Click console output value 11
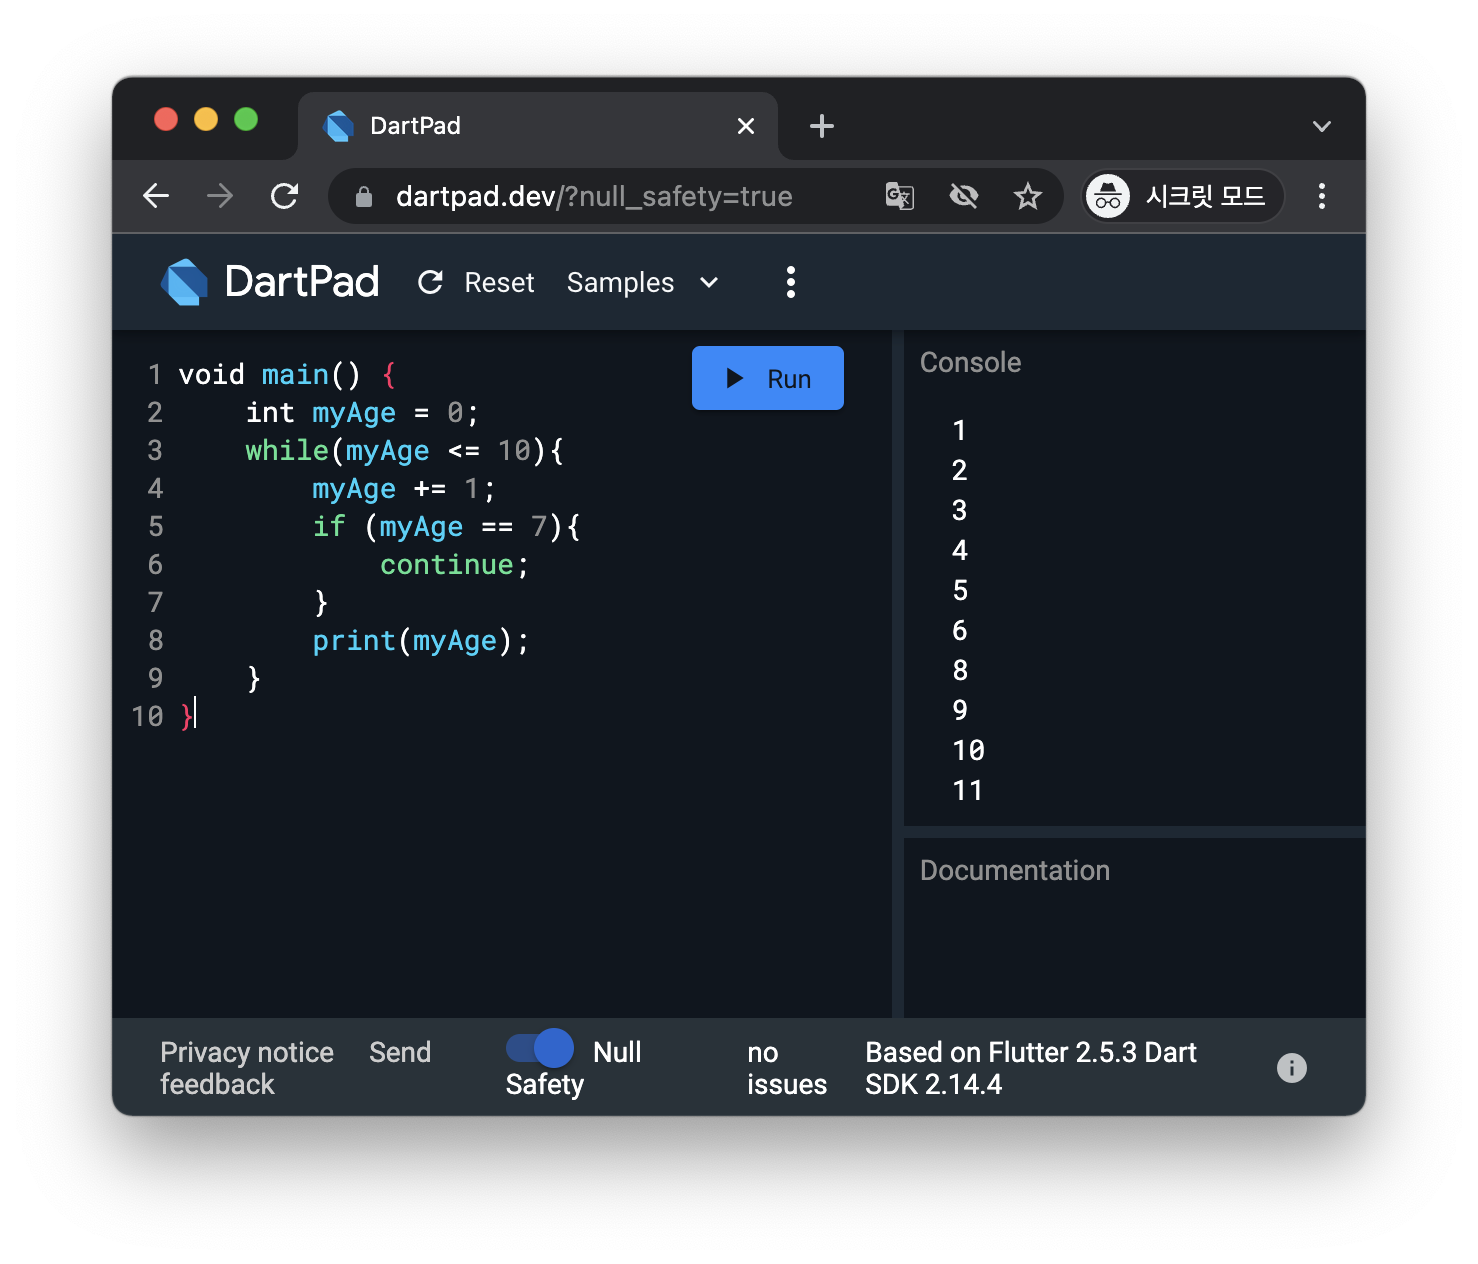Screen dimensions: 1478x1264 pos(967,791)
